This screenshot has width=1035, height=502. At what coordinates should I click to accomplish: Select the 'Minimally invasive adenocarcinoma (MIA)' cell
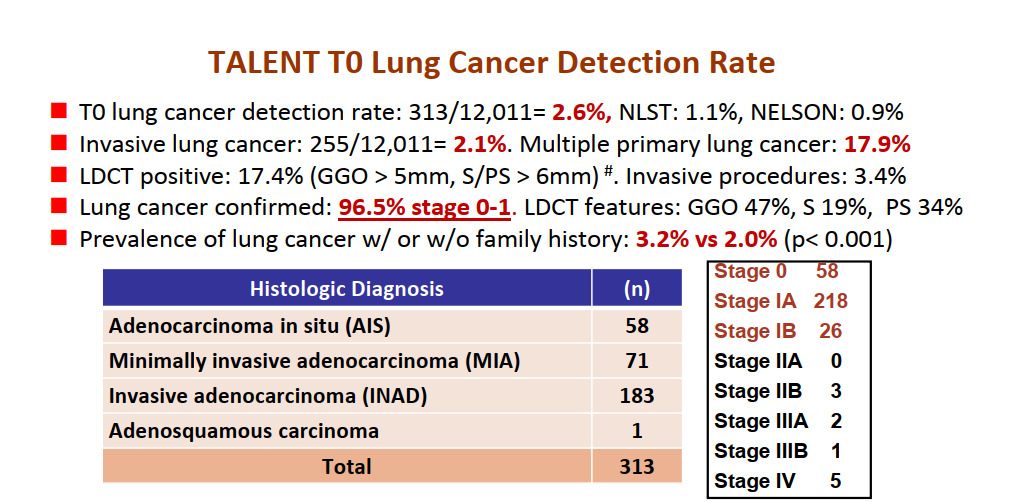[x=314, y=361]
